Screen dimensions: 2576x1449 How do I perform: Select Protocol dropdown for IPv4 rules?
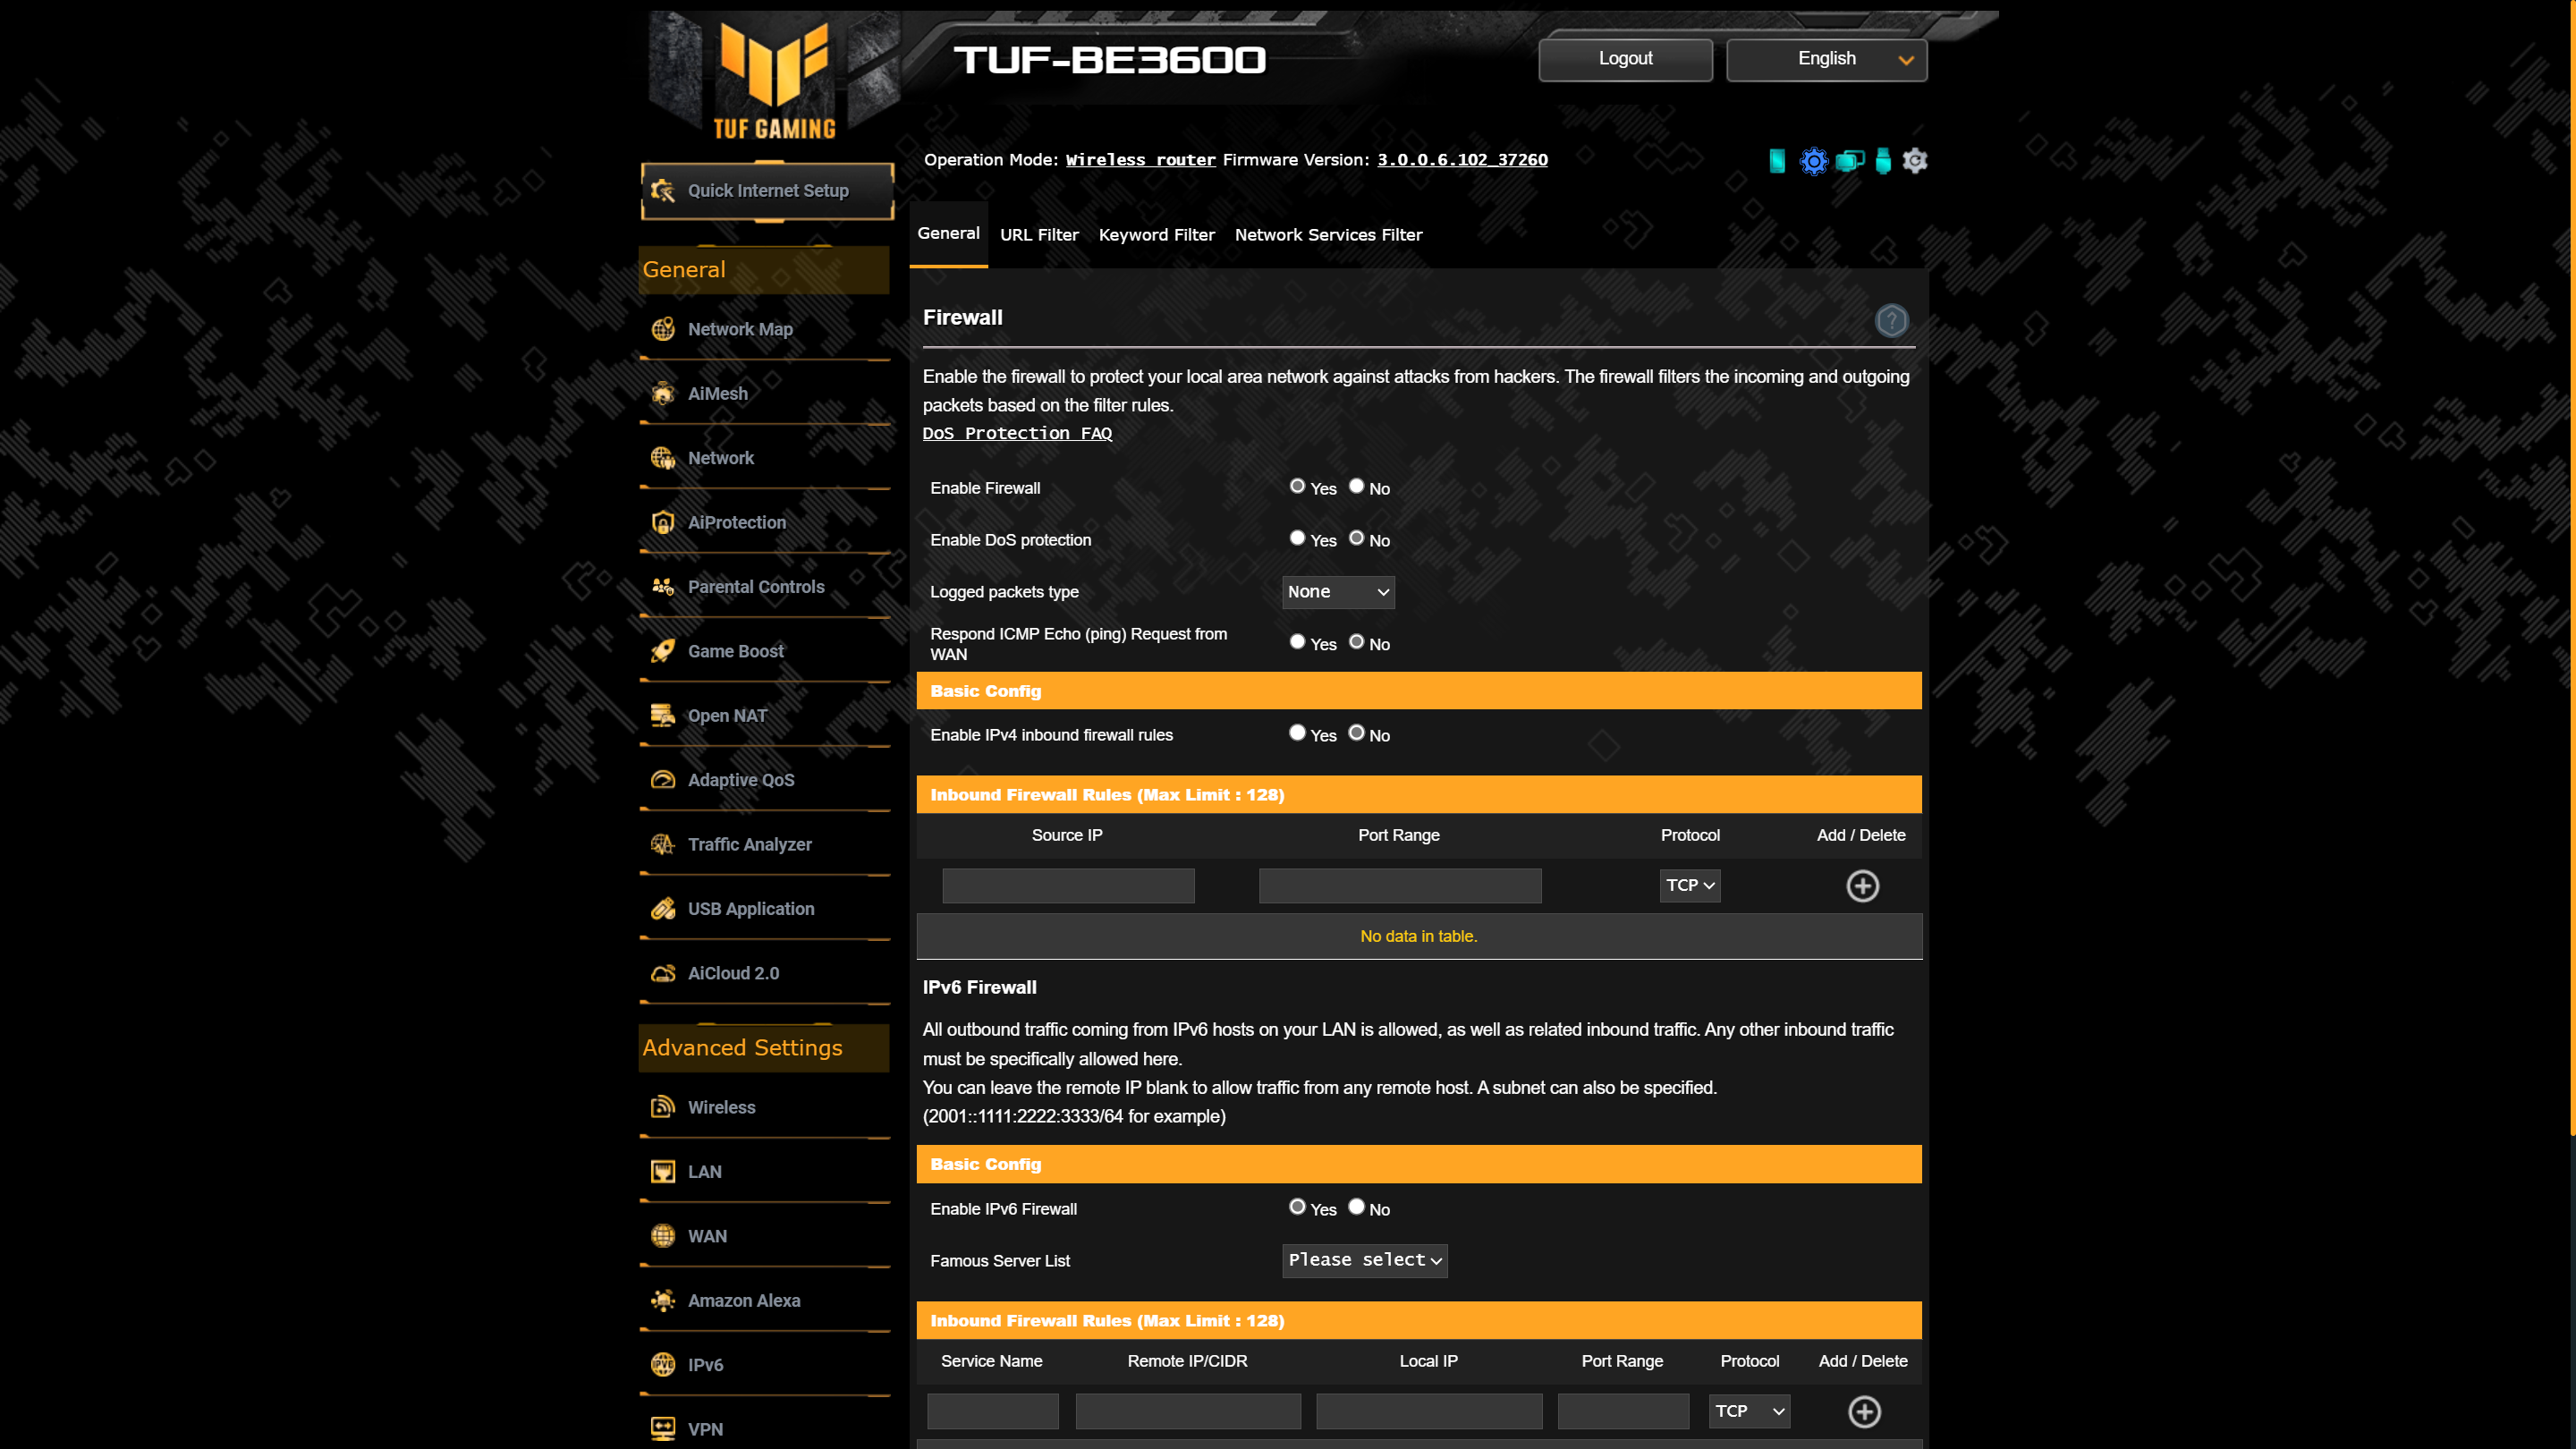pos(1690,885)
